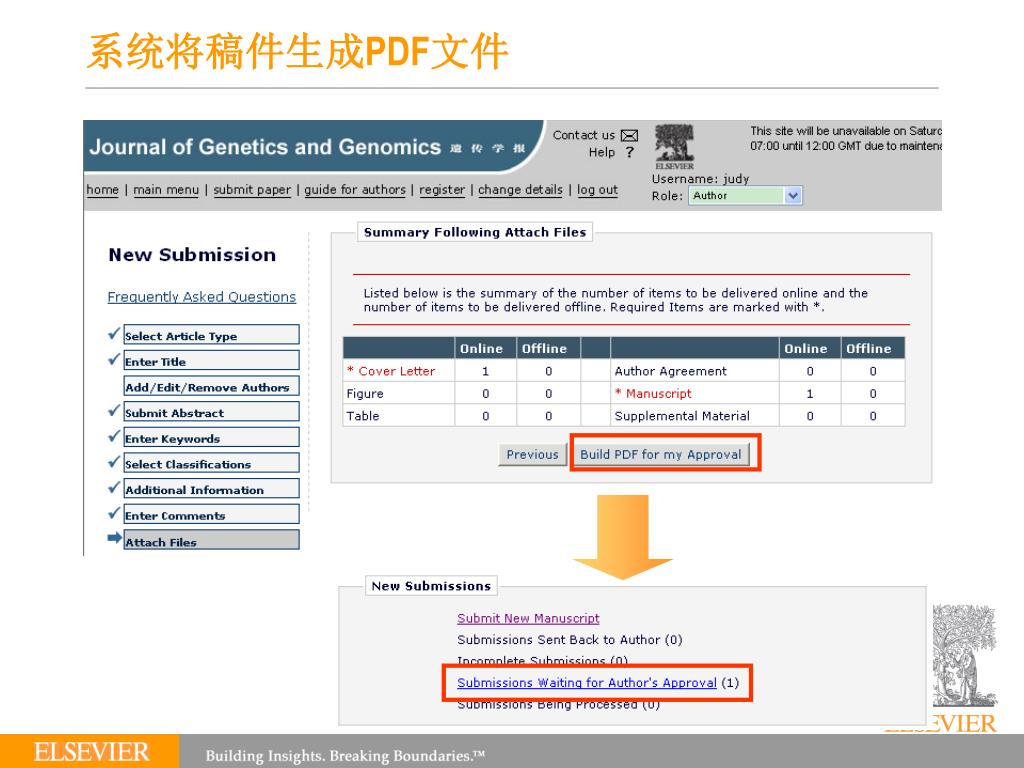Open the Role dropdown arrow
This screenshot has width=1024, height=768.
[x=792, y=195]
